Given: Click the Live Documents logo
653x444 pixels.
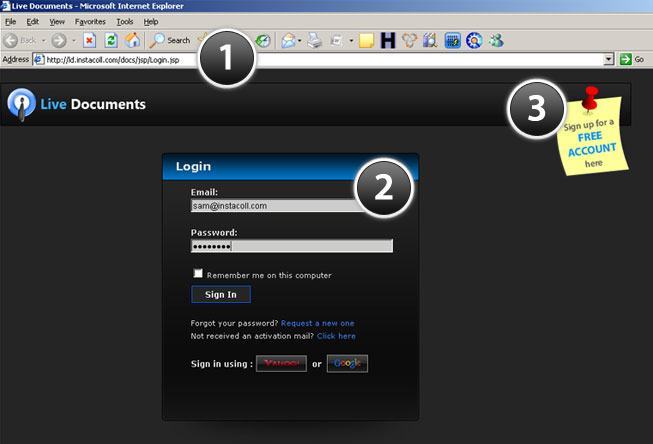Looking at the screenshot, I should (x=77, y=104).
